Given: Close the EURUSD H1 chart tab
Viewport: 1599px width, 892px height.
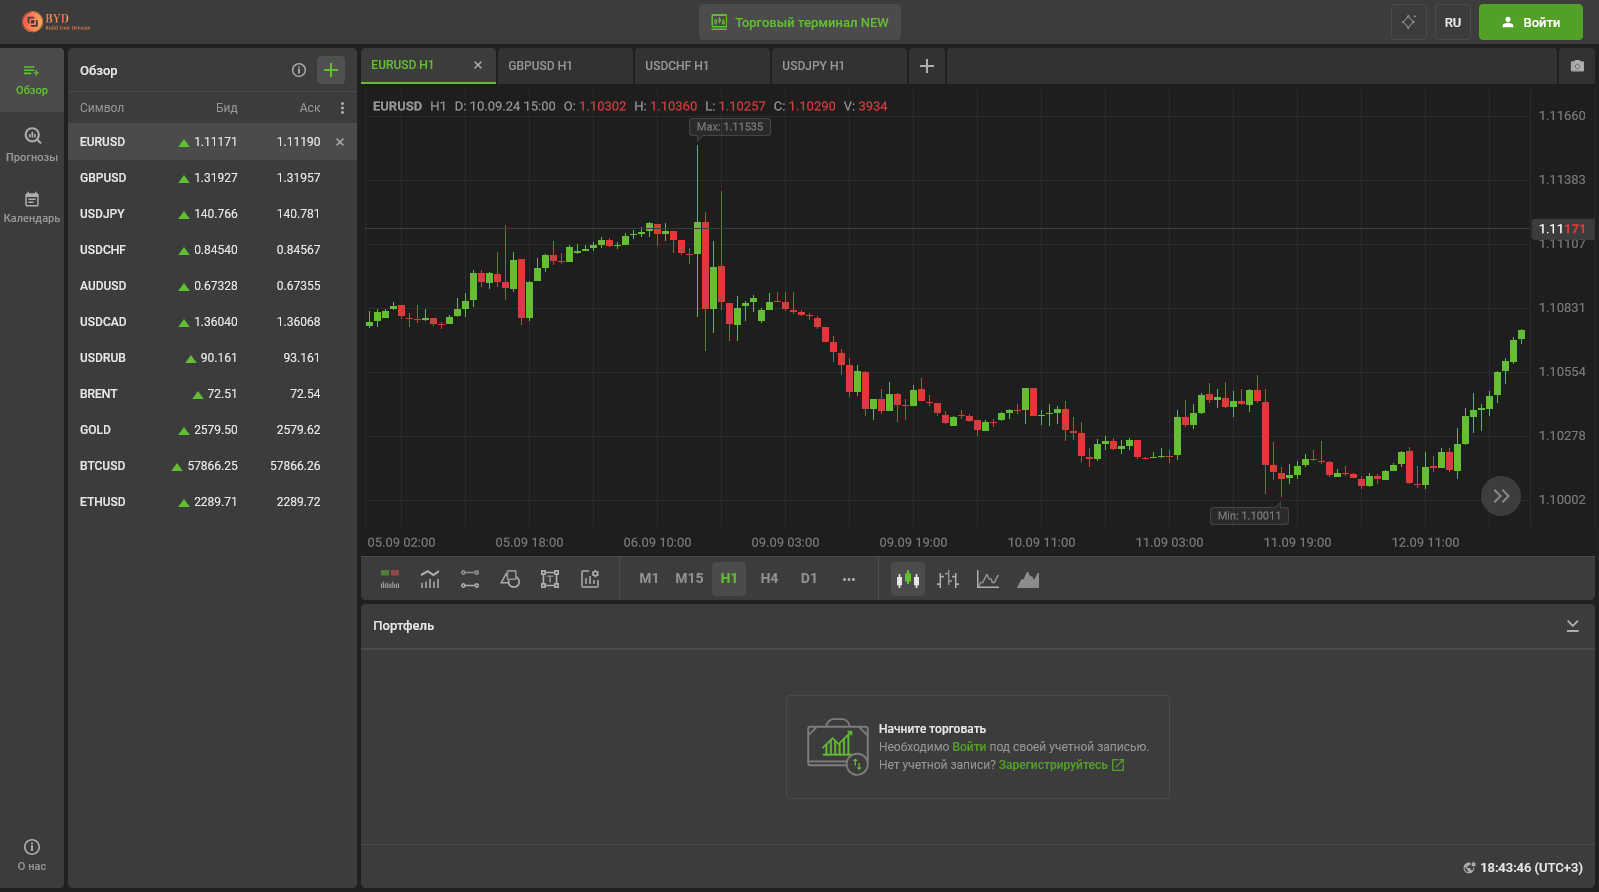Looking at the screenshot, I should click(478, 65).
